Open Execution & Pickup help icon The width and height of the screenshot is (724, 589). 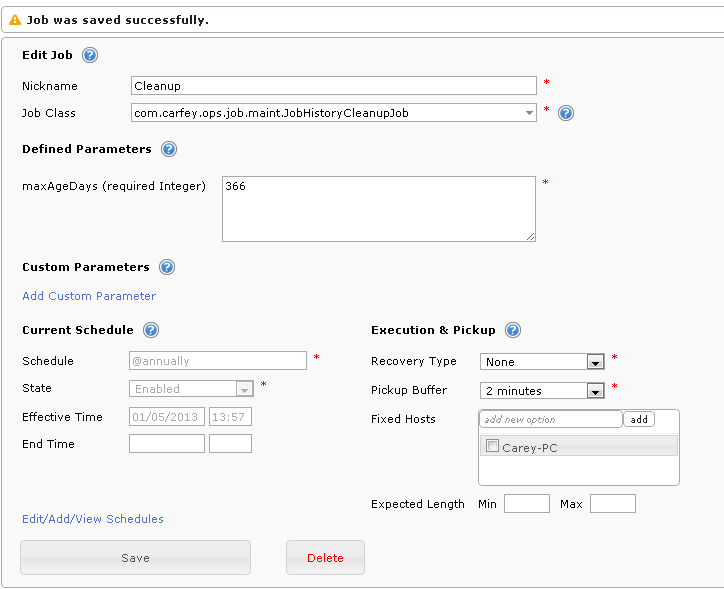click(513, 330)
